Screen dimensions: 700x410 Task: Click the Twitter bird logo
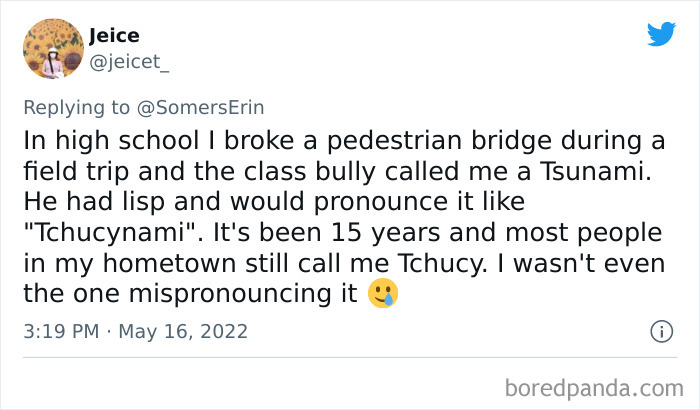tap(661, 34)
